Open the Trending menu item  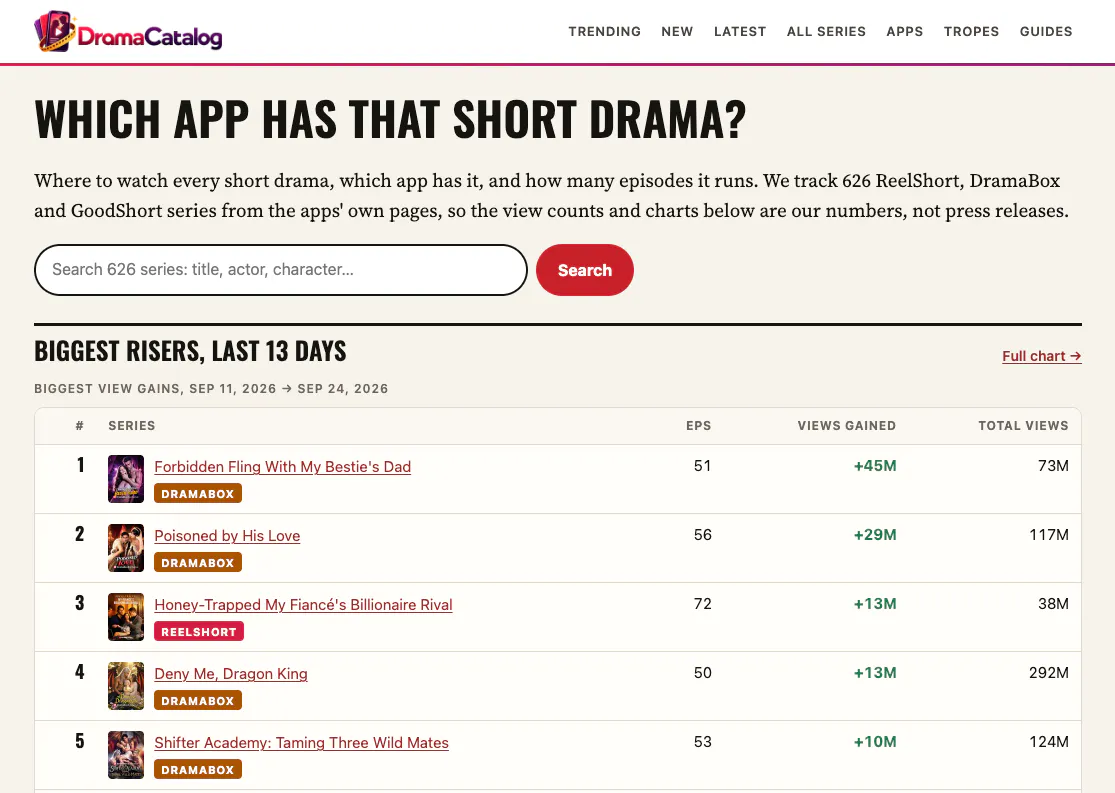coord(604,31)
